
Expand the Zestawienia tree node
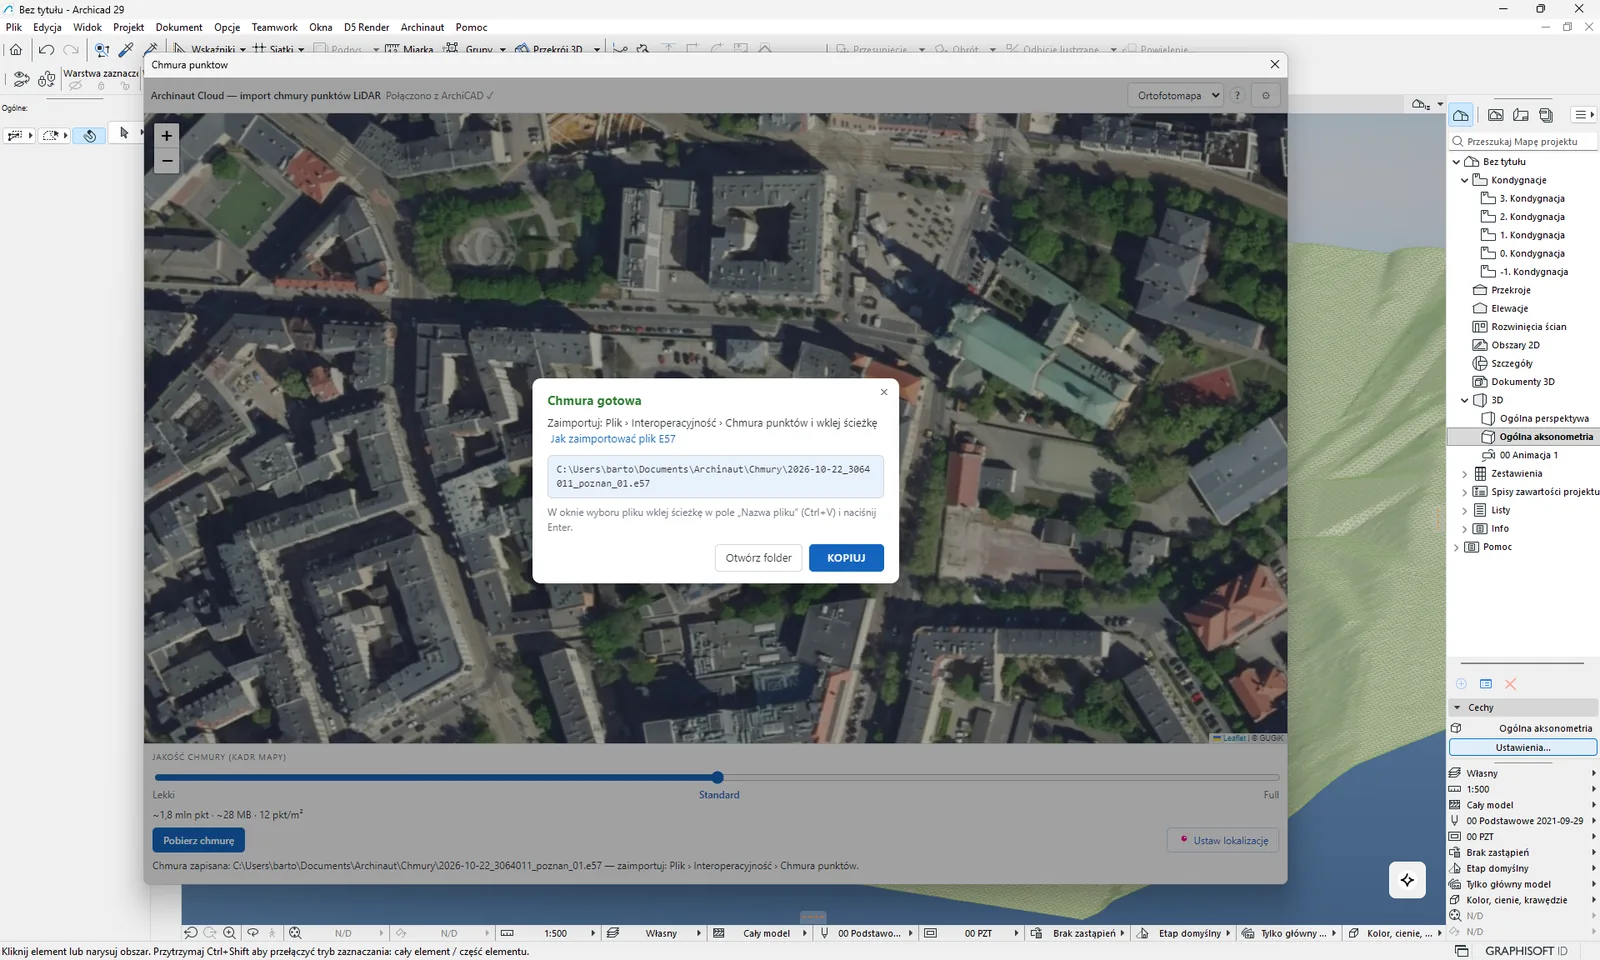[1465, 474]
